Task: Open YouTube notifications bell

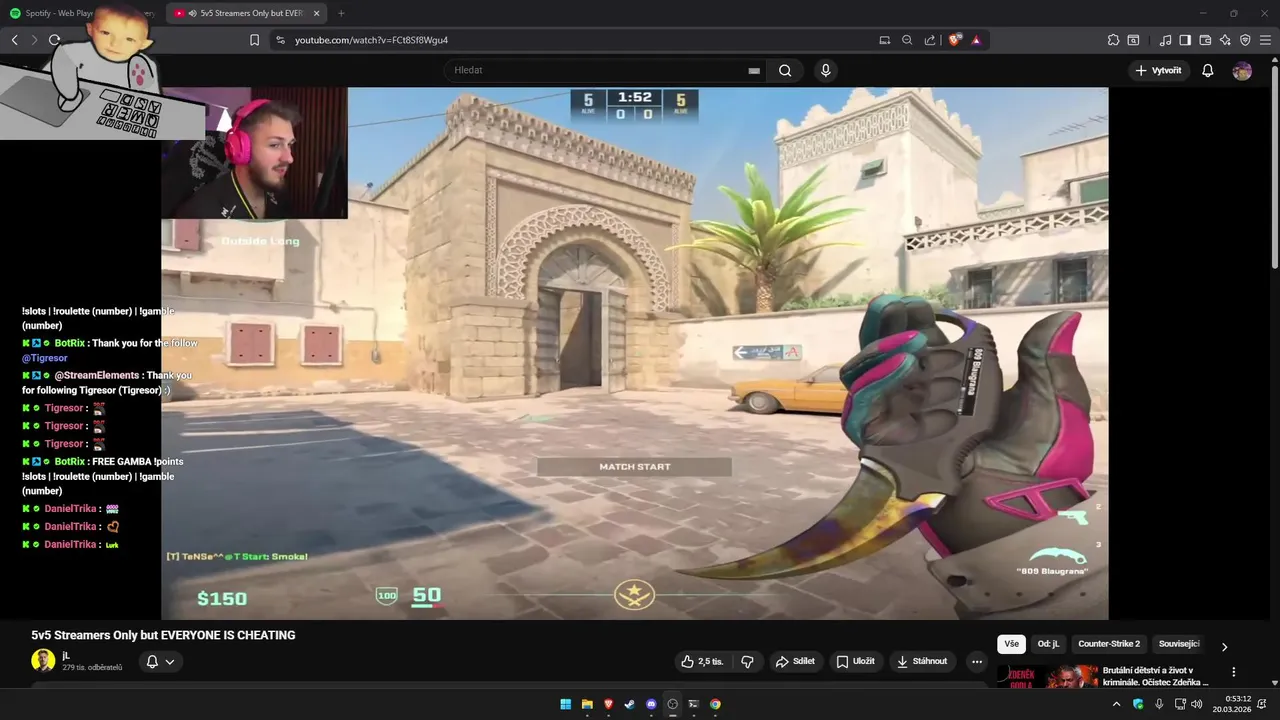Action: point(1208,70)
